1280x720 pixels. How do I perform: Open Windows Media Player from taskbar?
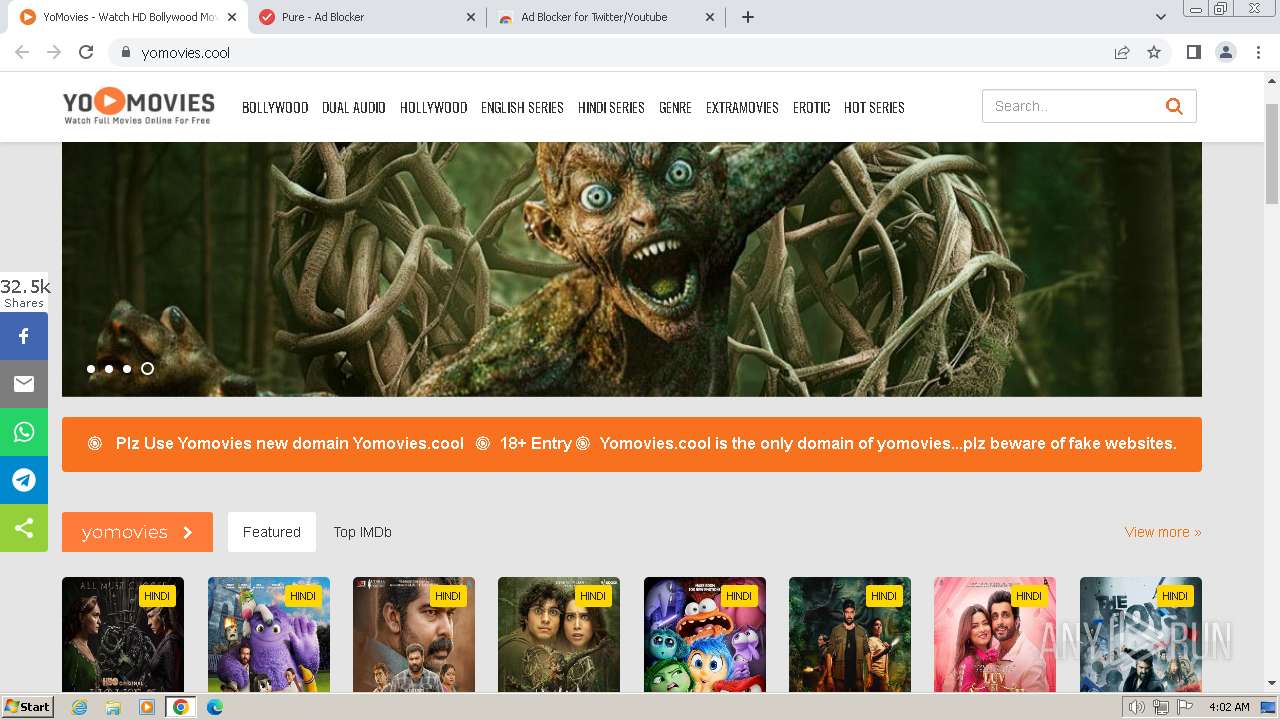pos(147,707)
